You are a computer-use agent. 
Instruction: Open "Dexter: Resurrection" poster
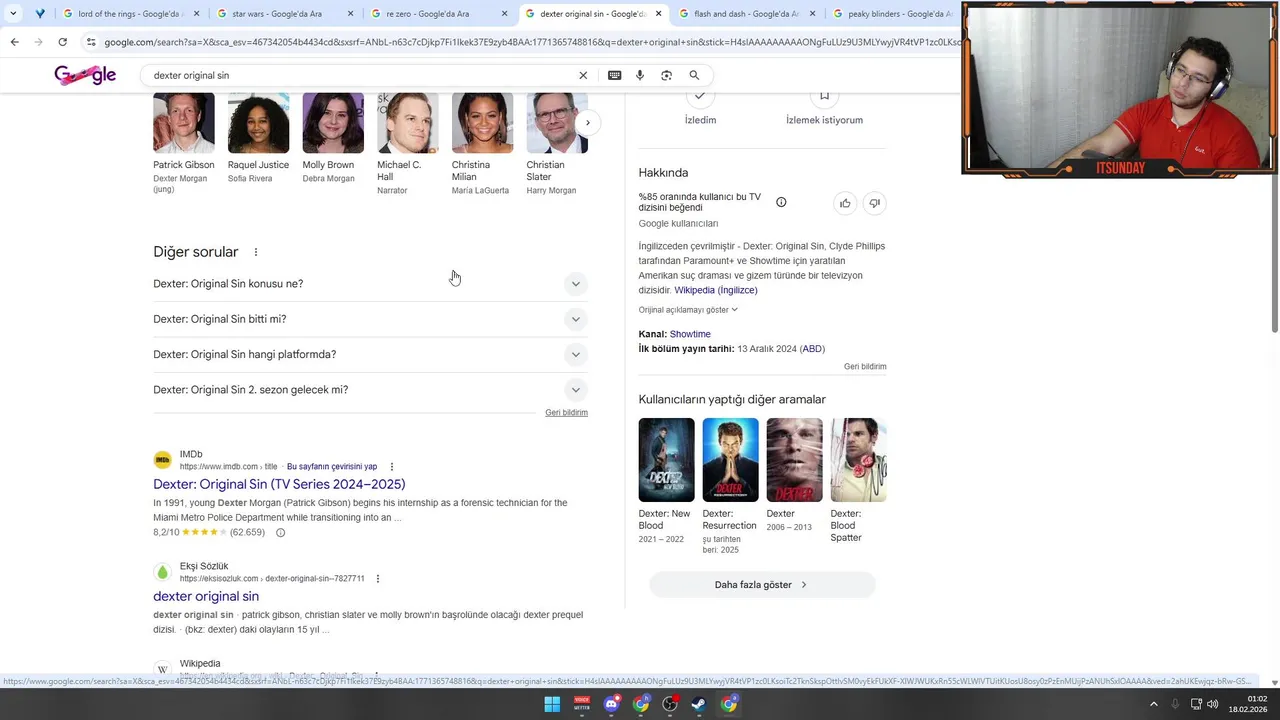731,460
